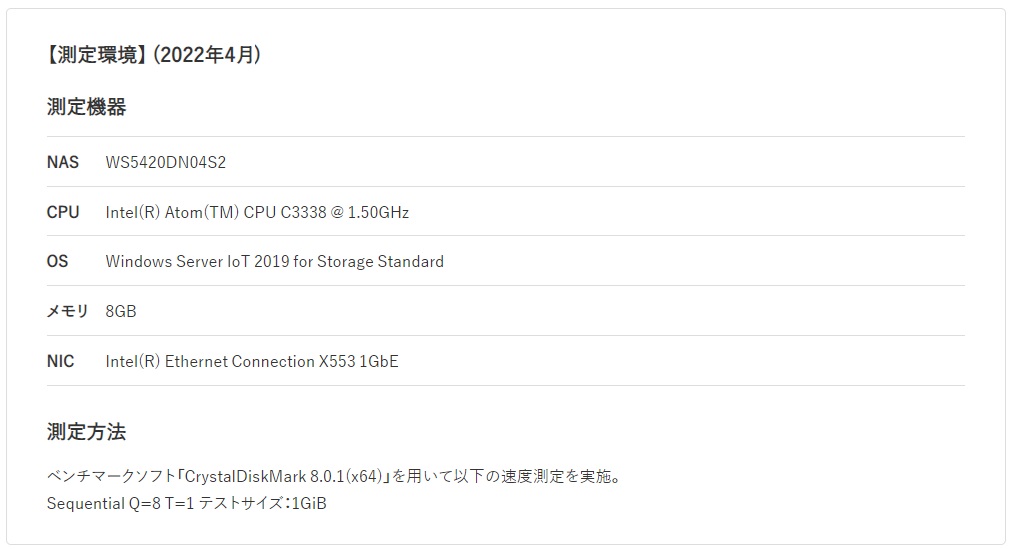
Task: Click the OS row label
Action: pyautogui.click(x=57, y=262)
